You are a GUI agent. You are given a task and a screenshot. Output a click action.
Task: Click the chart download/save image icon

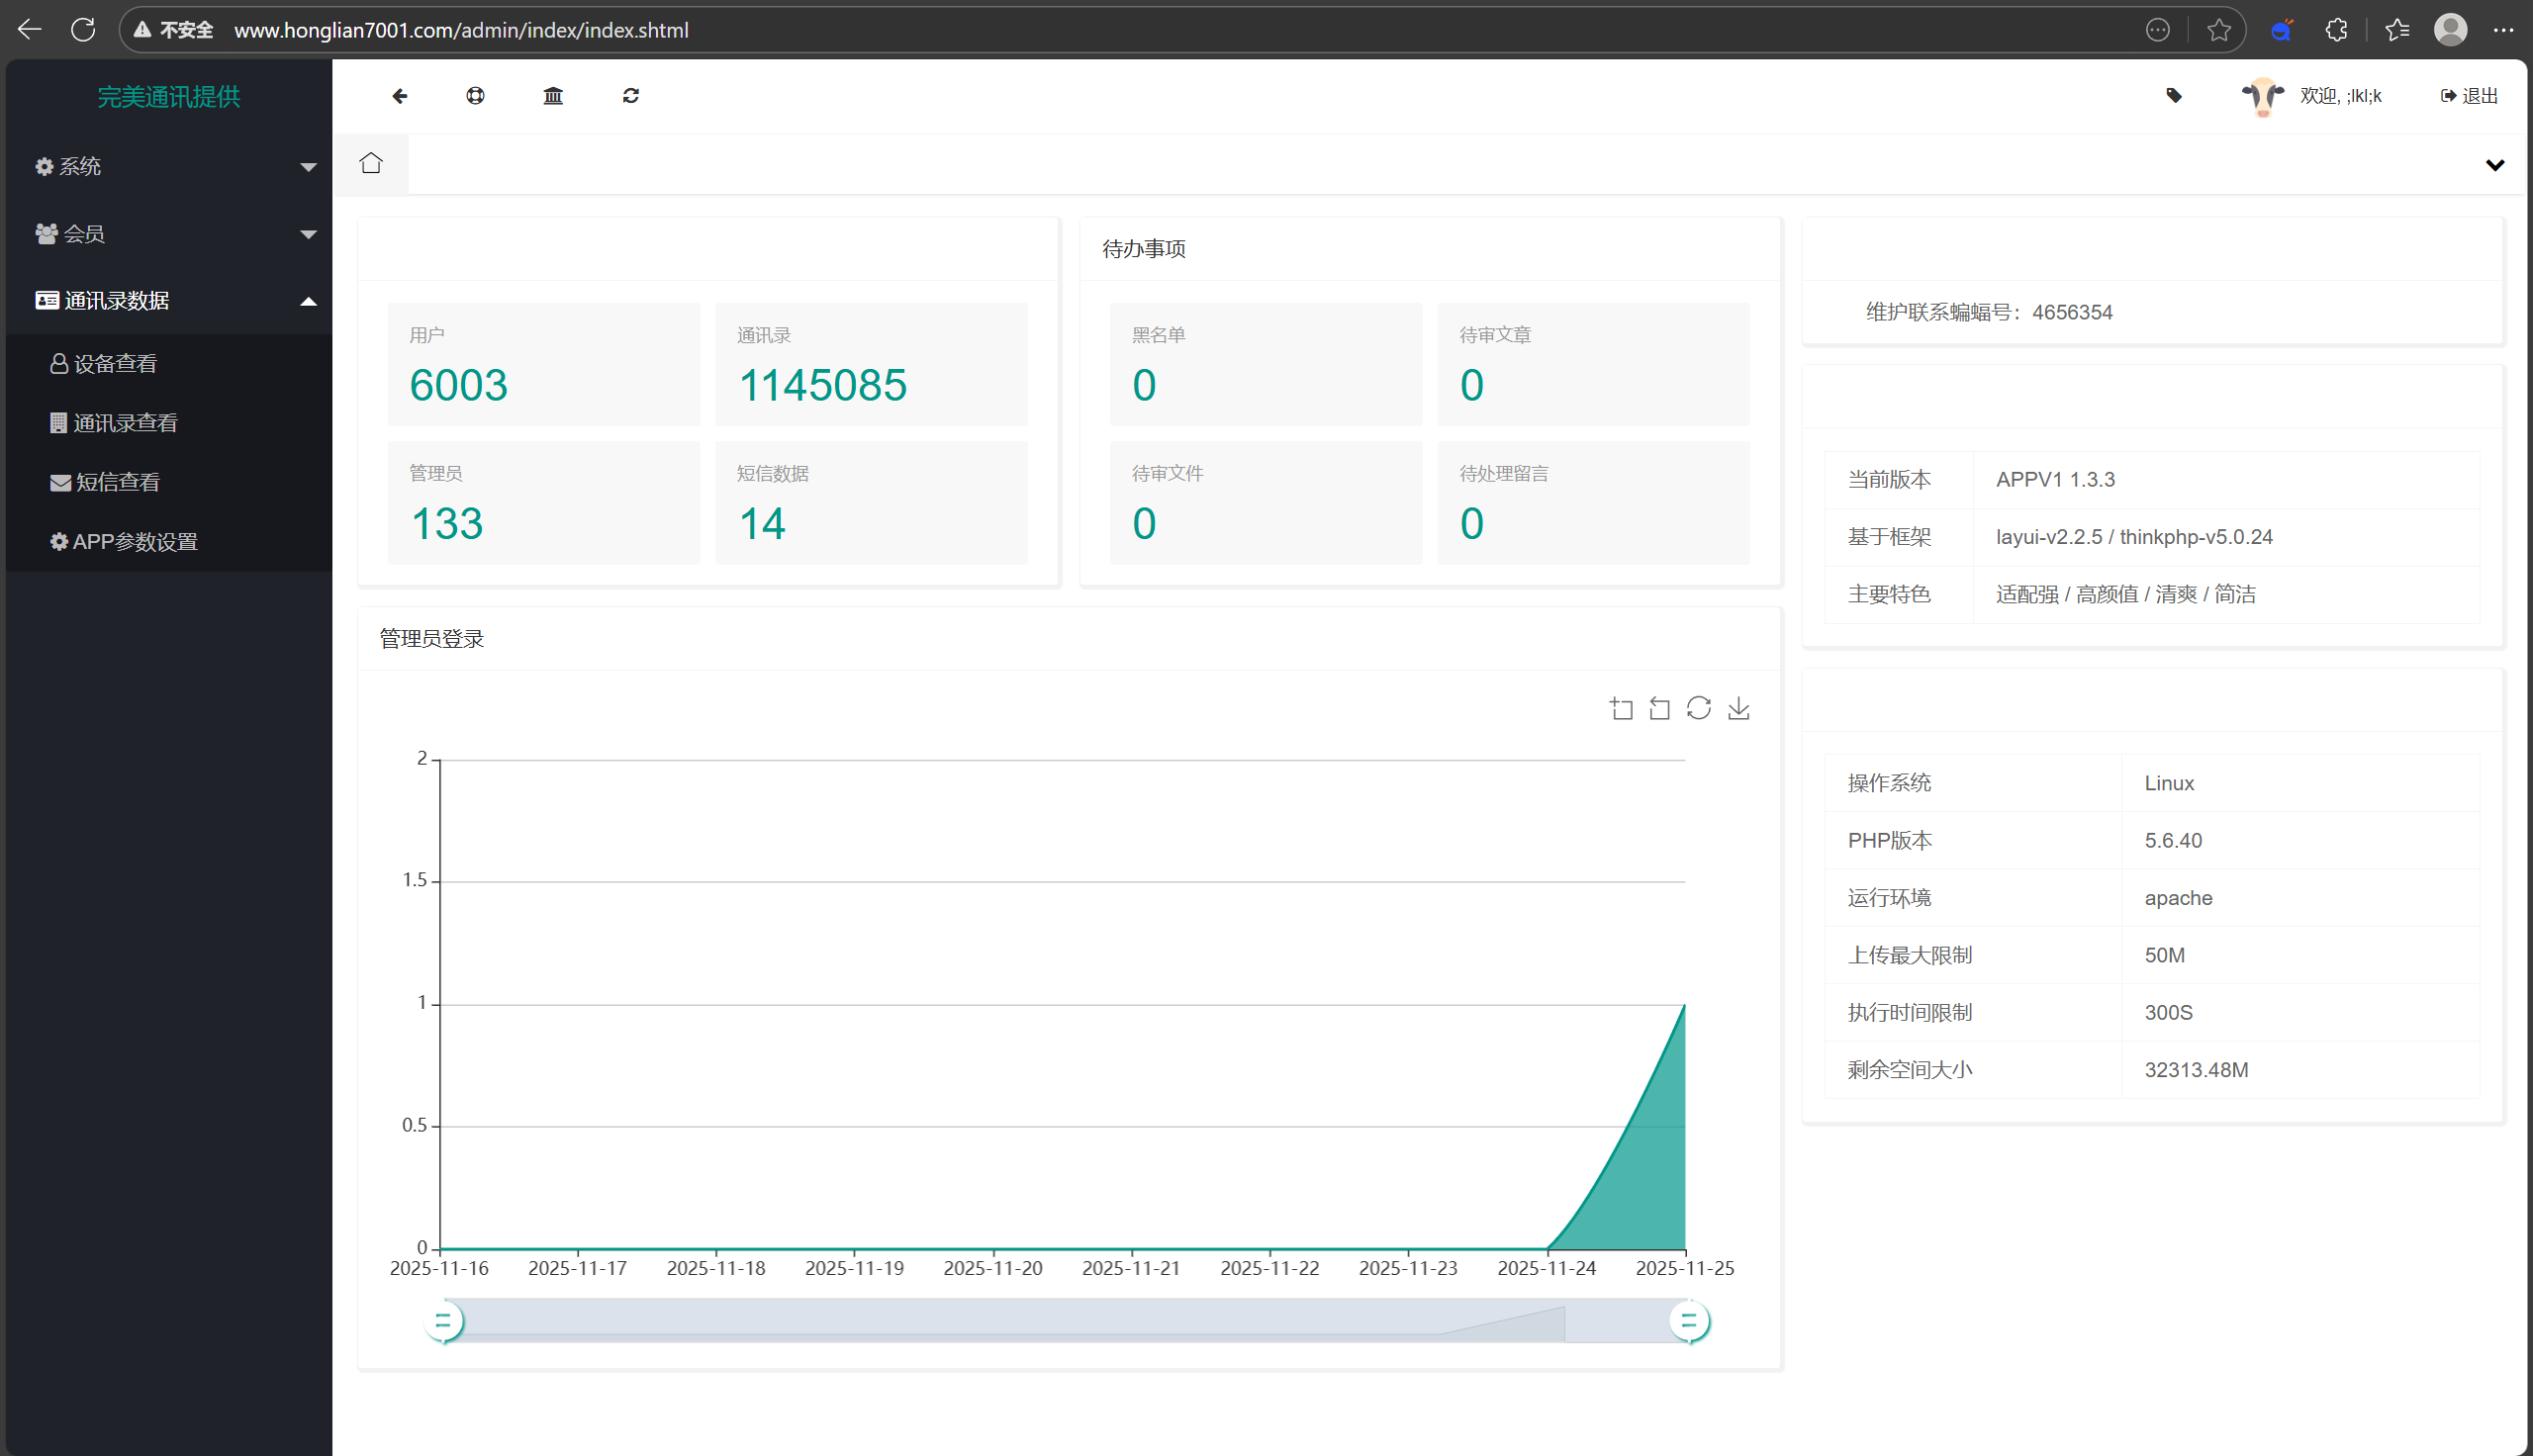[x=1739, y=709]
